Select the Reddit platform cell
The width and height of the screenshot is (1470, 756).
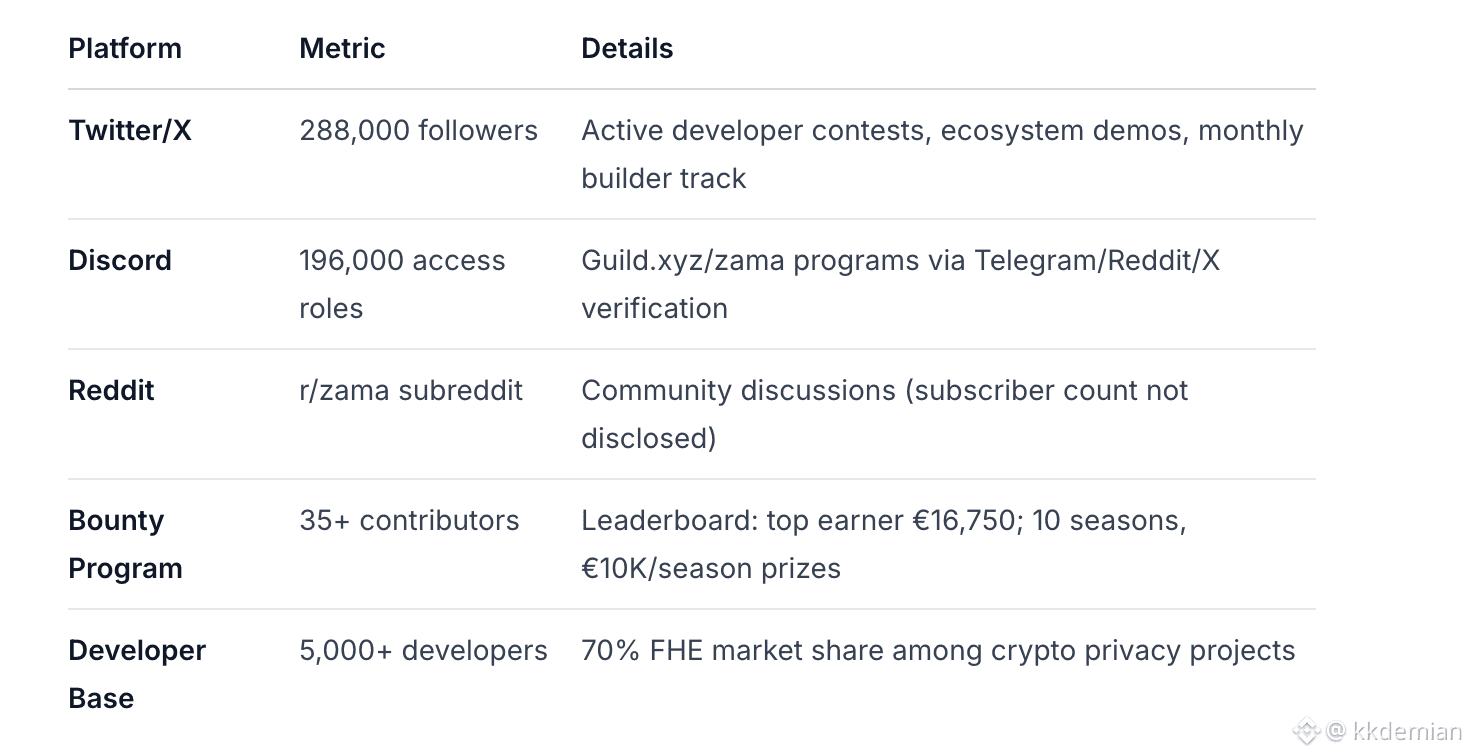pos(111,390)
